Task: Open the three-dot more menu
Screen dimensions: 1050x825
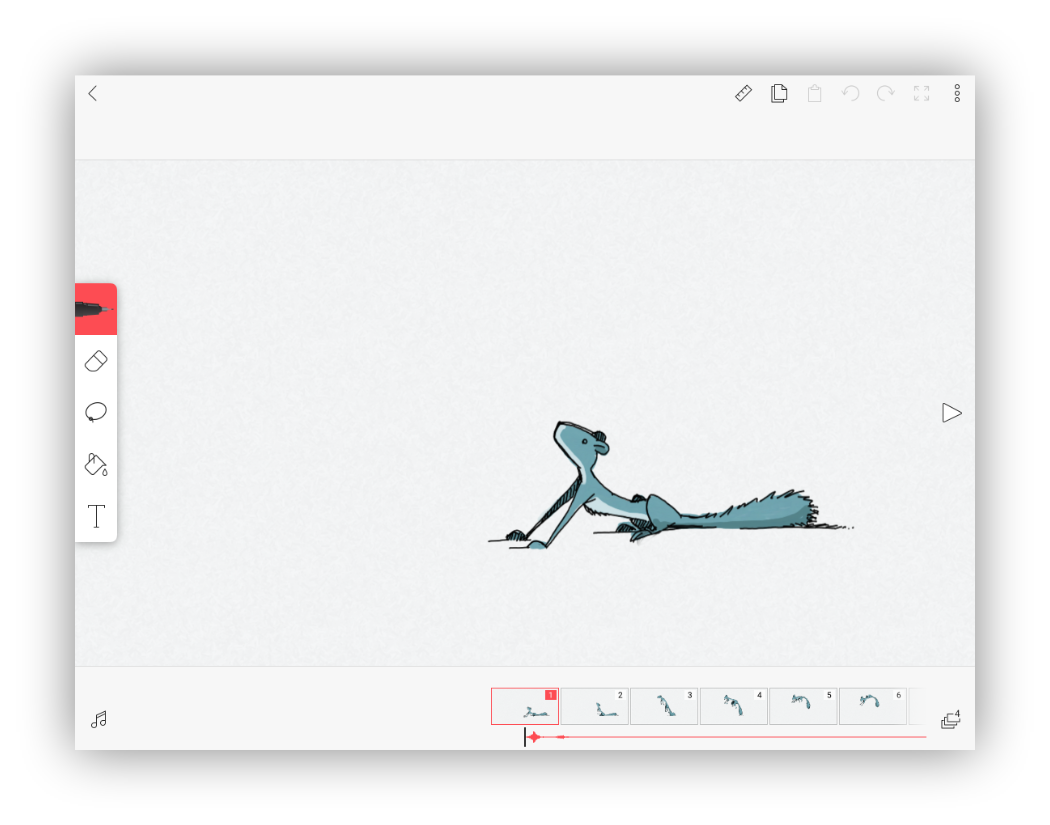Action: (957, 93)
